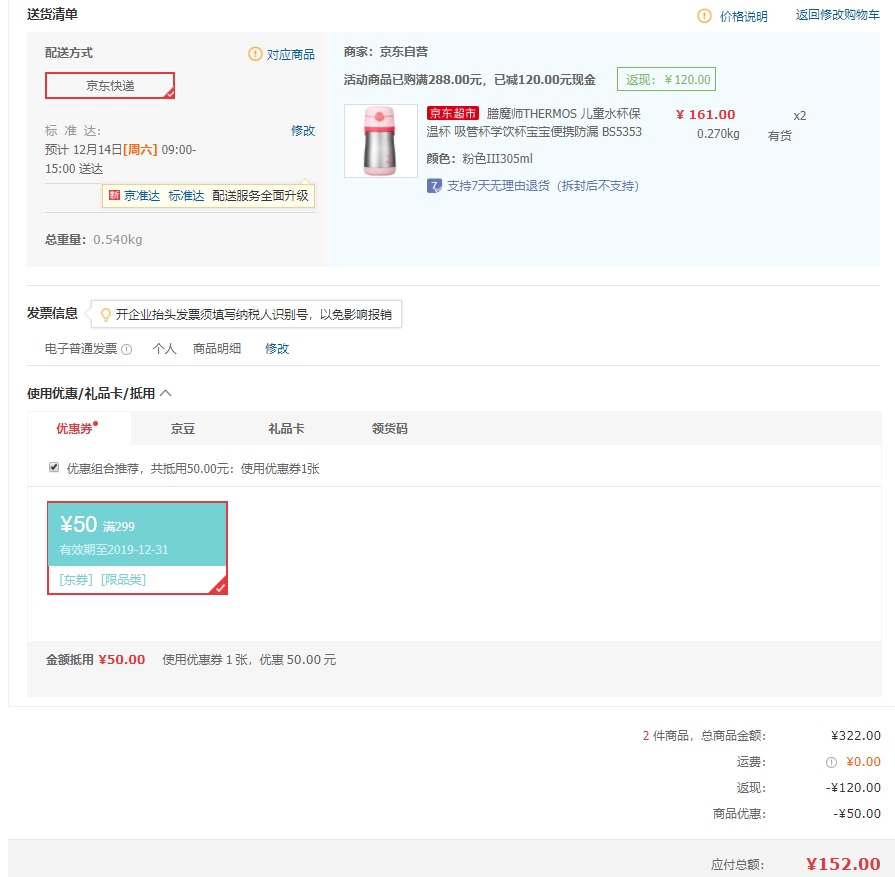Click the 总商品金额 ¥322.00 value
This screenshot has width=895, height=877.
[856, 736]
